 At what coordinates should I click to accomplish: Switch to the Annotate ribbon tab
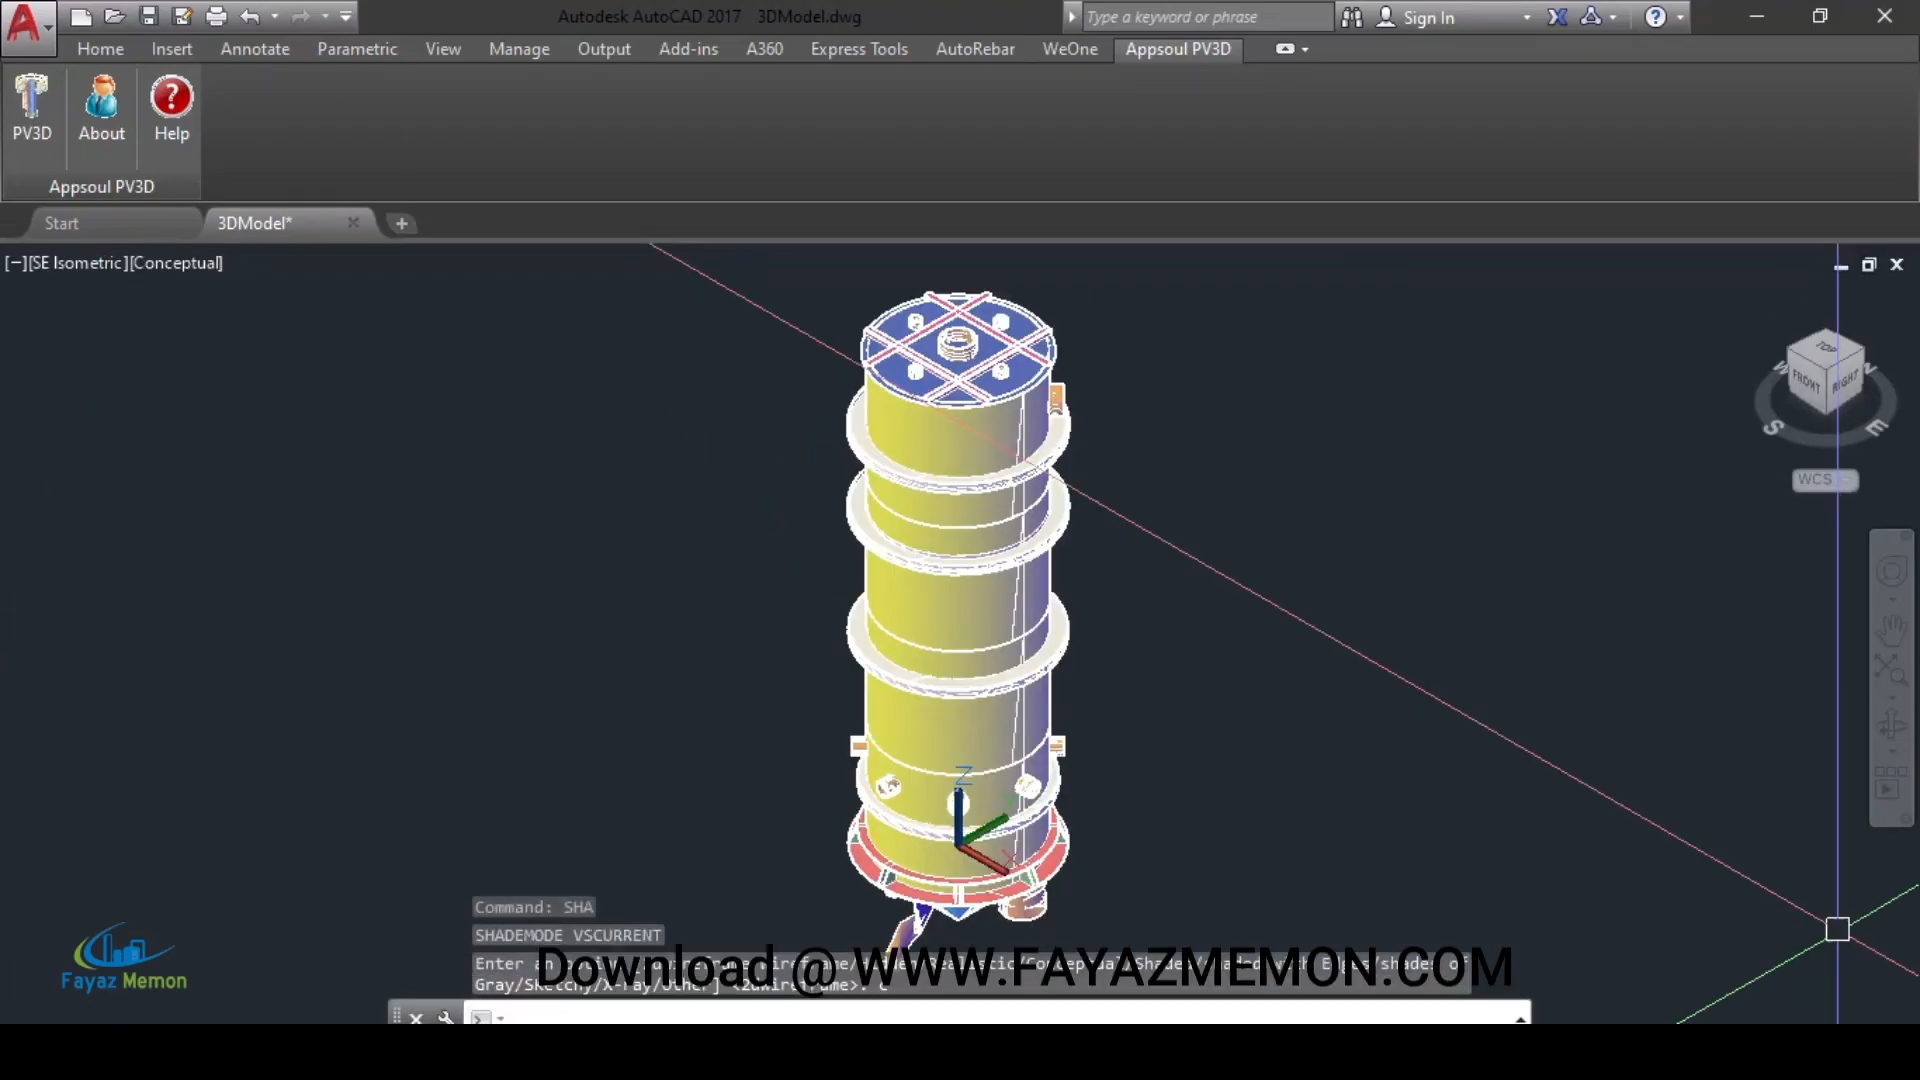[x=255, y=49]
